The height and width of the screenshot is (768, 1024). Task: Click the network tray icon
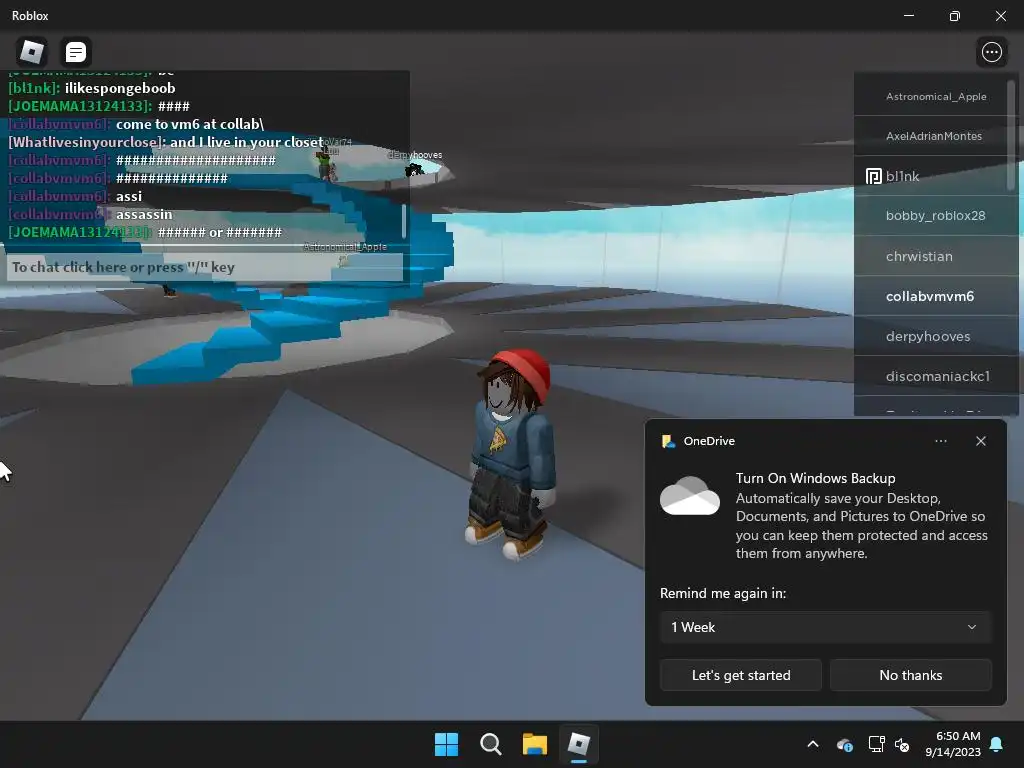click(x=876, y=744)
